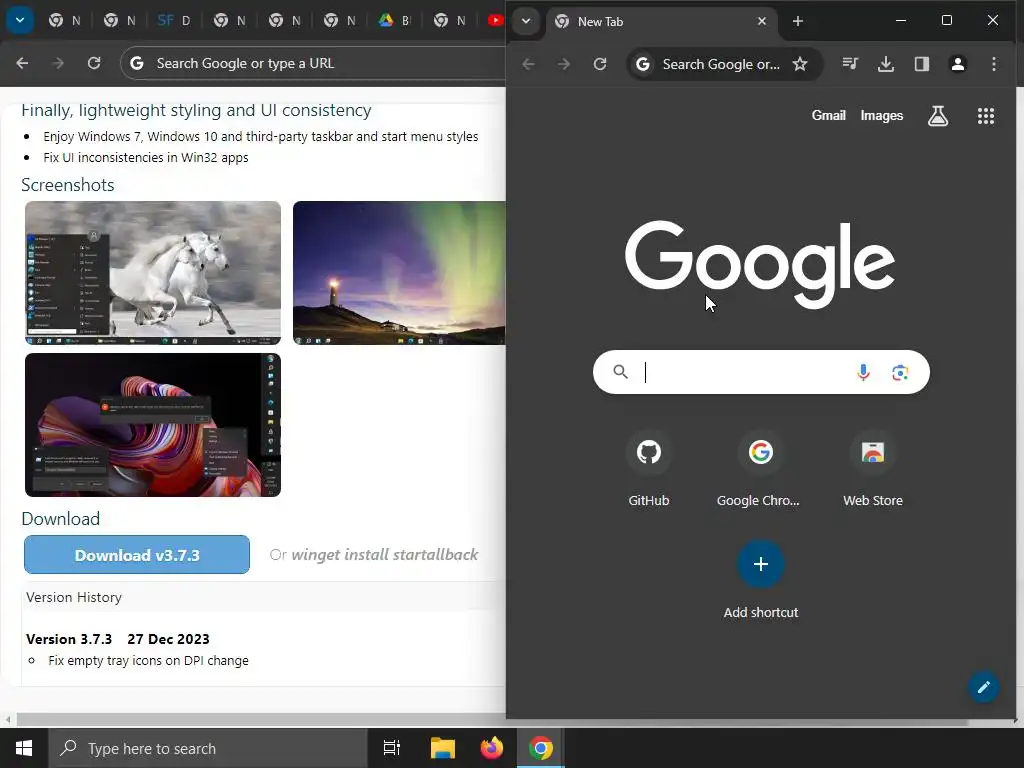1024x768 pixels.
Task: Open Task View from the taskbar
Action: point(392,748)
